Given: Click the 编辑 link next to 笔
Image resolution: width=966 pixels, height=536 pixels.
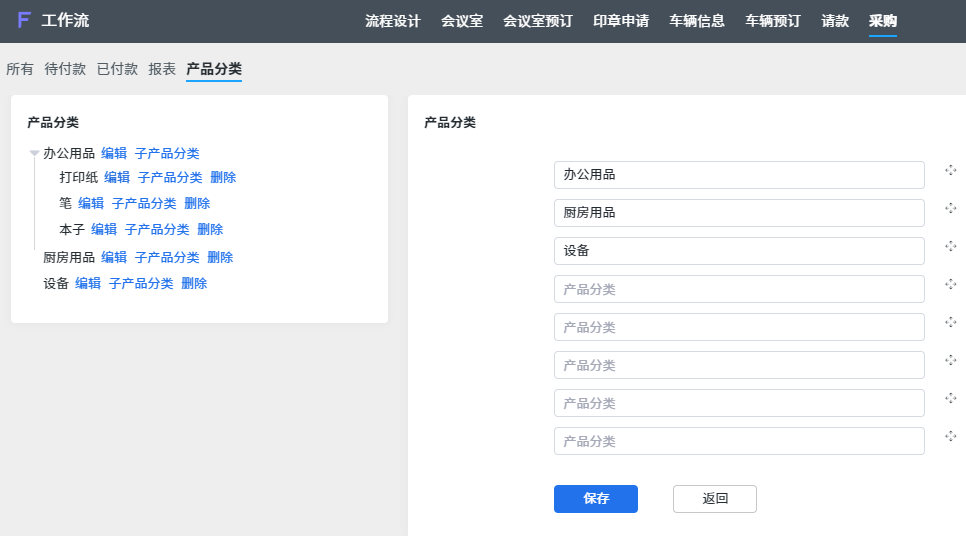Looking at the screenshot, I should point(91,203).
